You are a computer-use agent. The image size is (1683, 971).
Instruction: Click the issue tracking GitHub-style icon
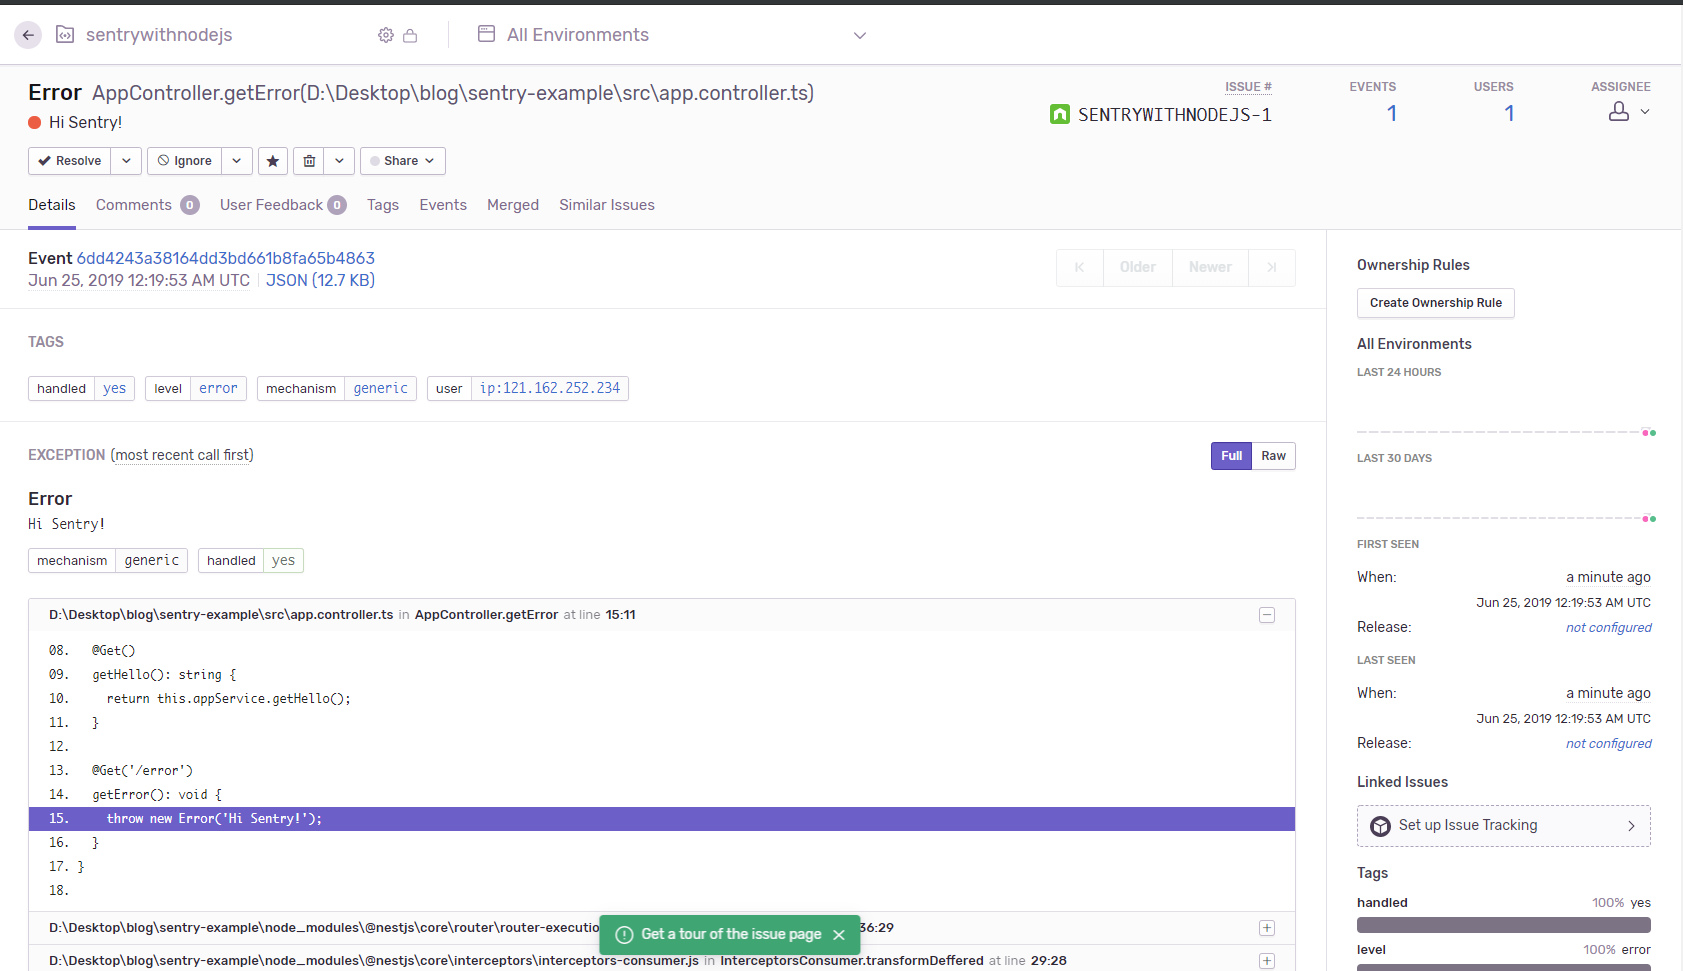[1381, 826]
